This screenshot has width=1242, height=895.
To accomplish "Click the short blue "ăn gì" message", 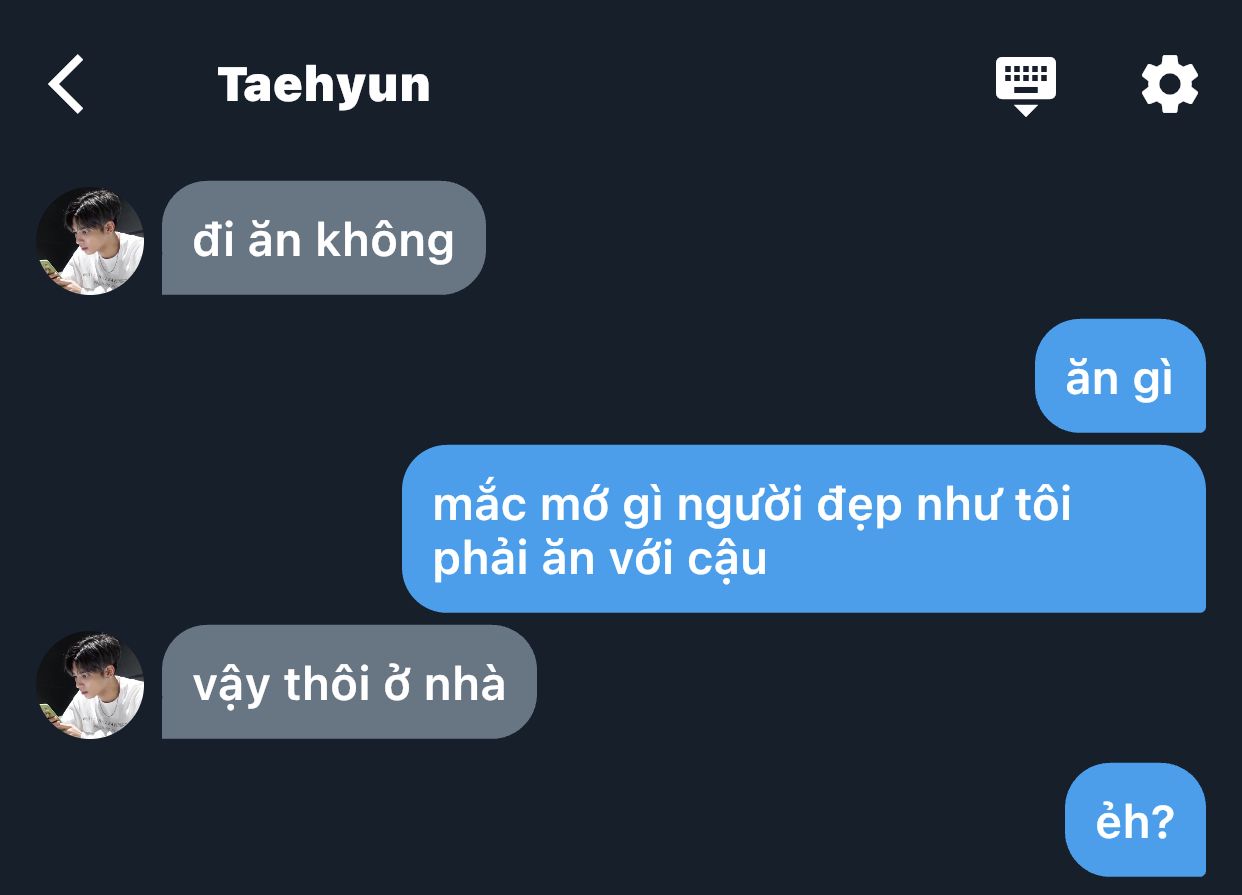I will click(1120, 376).
